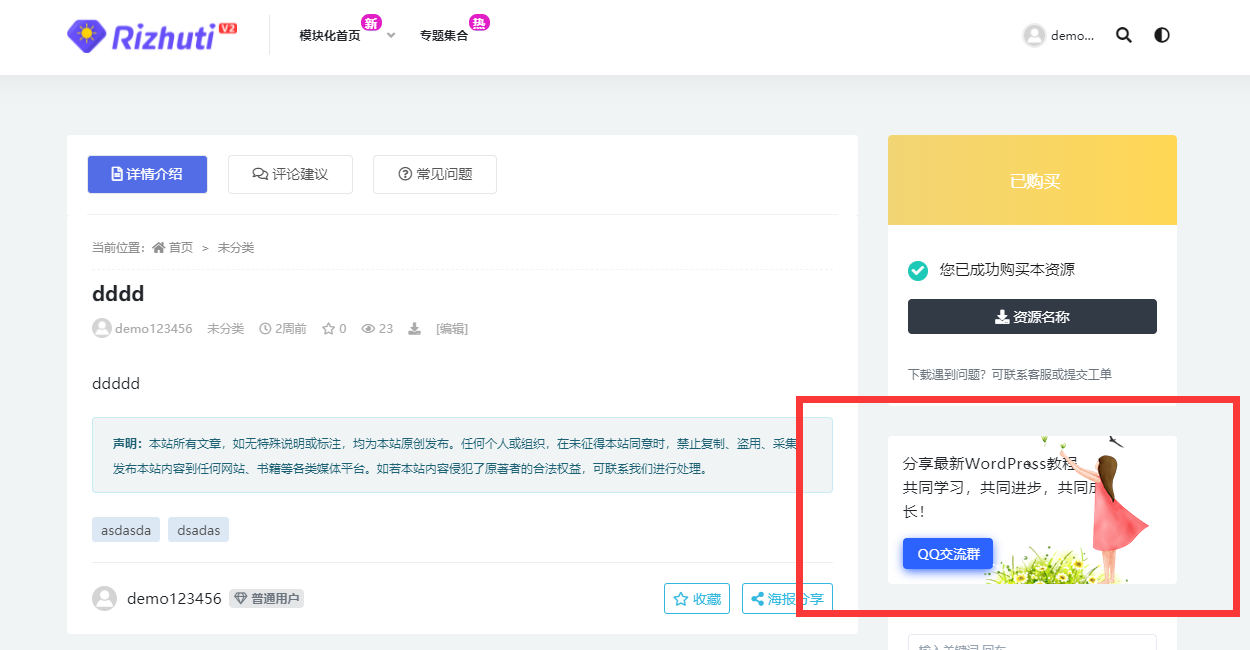Viewport: 1250px width, 650px height.
Task: Open the 专题集合 menu item
Action: coord(443,36)
